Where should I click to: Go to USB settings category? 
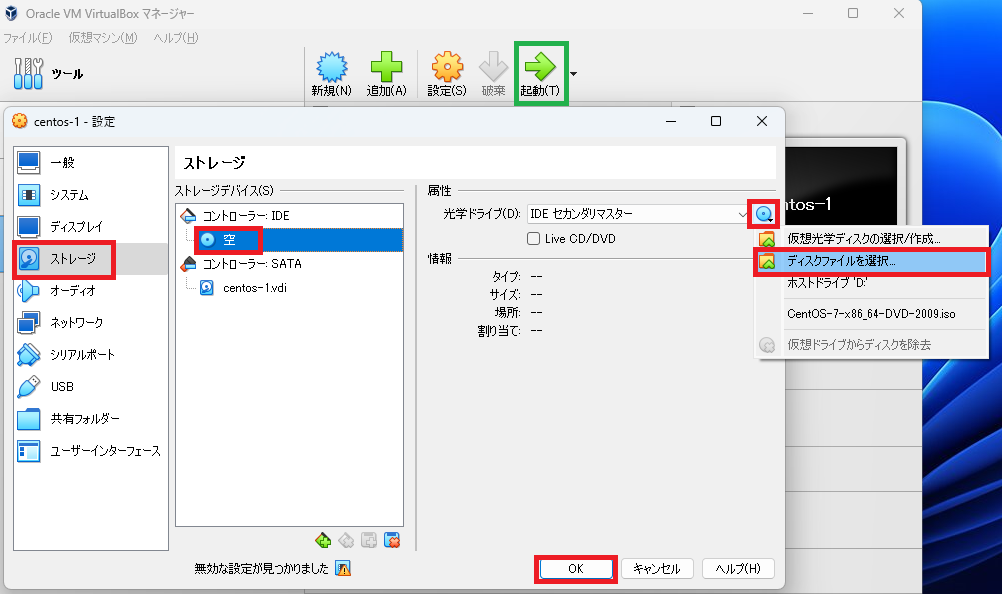pyautogui.click(x=91, y=386)
